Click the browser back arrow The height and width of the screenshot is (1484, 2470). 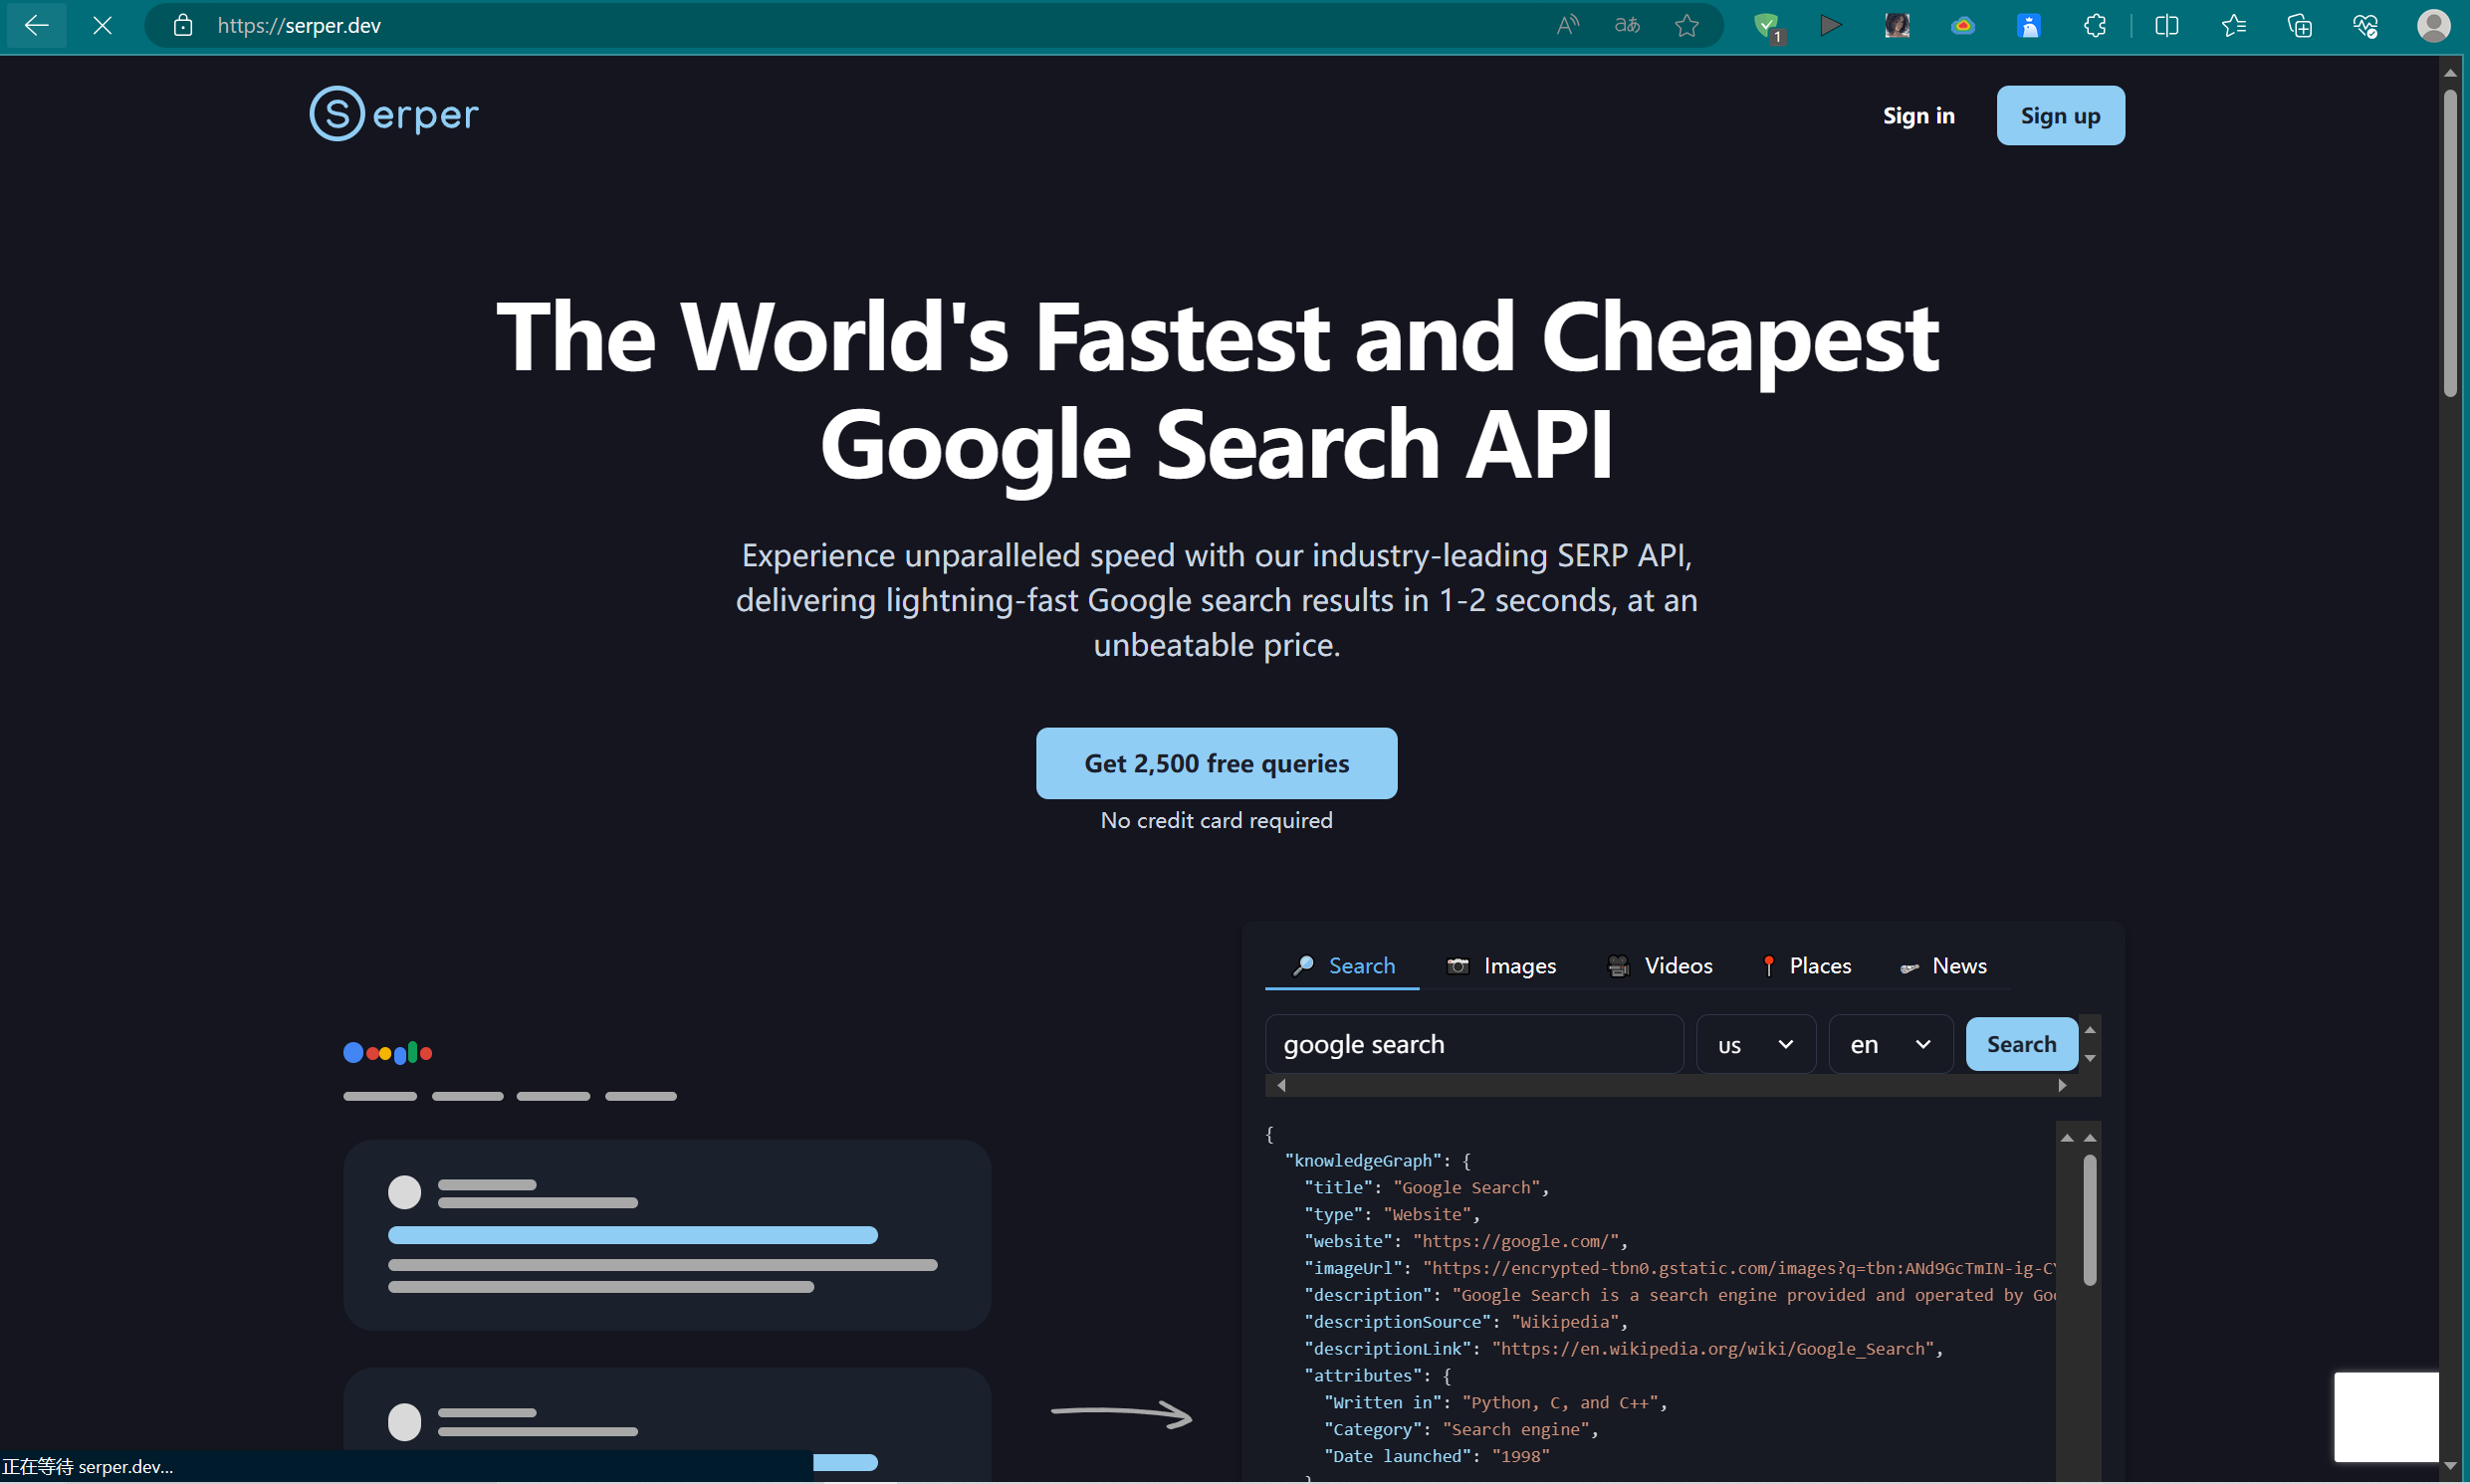pyautogui.click(x=36, y=25)
